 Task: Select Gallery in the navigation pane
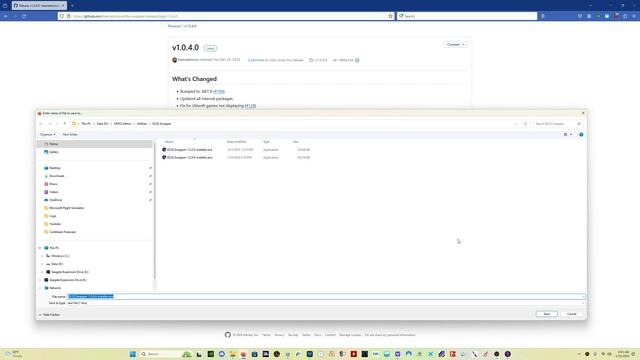(53, 152)
